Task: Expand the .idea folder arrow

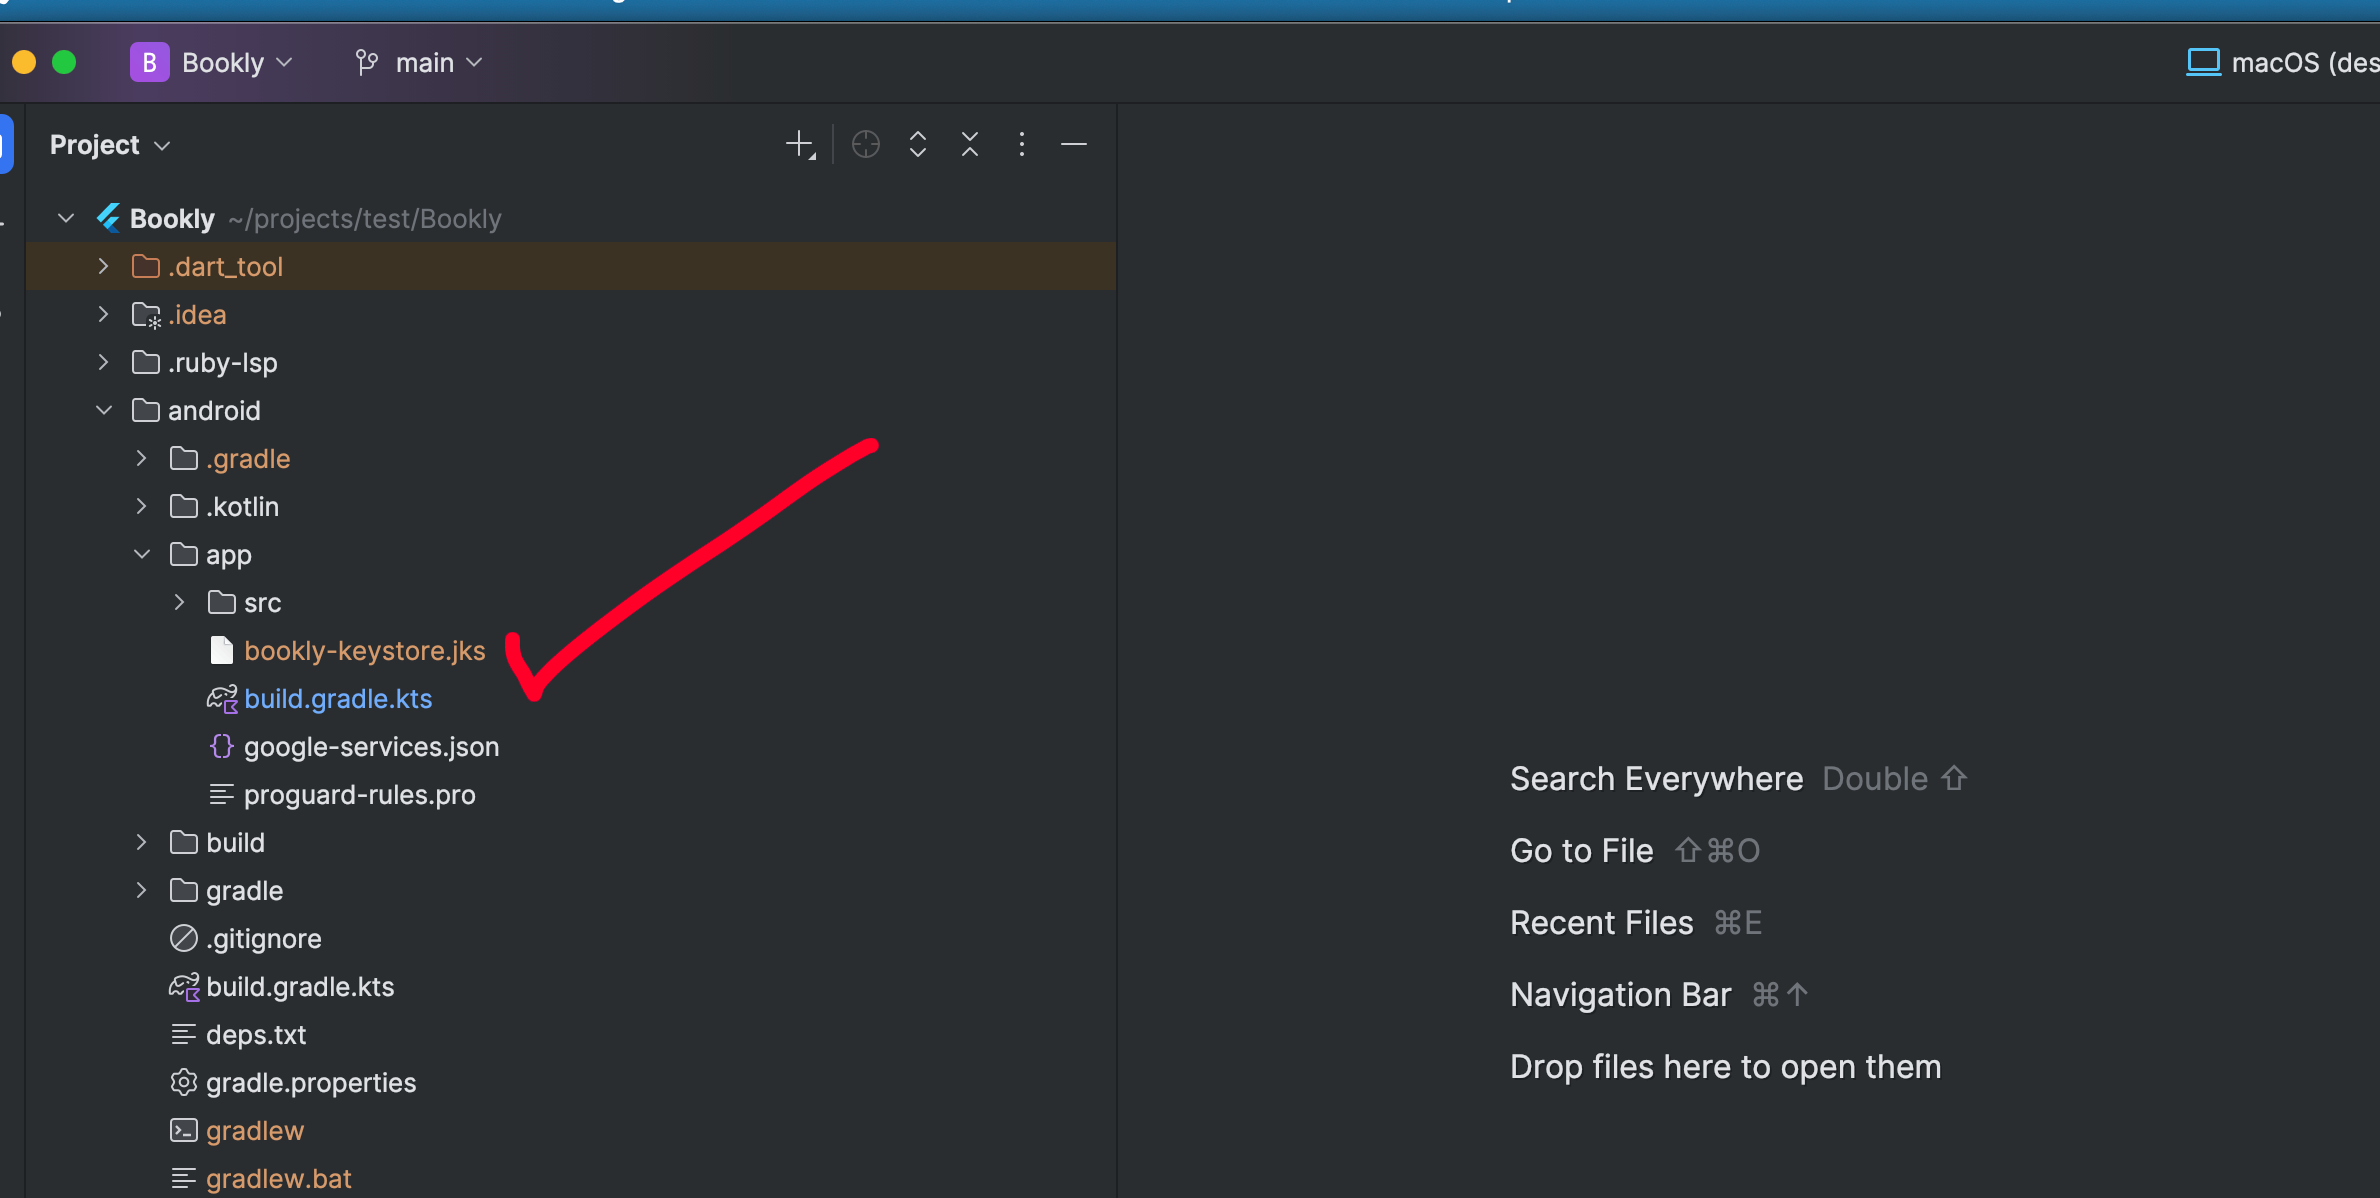Action: (103, 314)
